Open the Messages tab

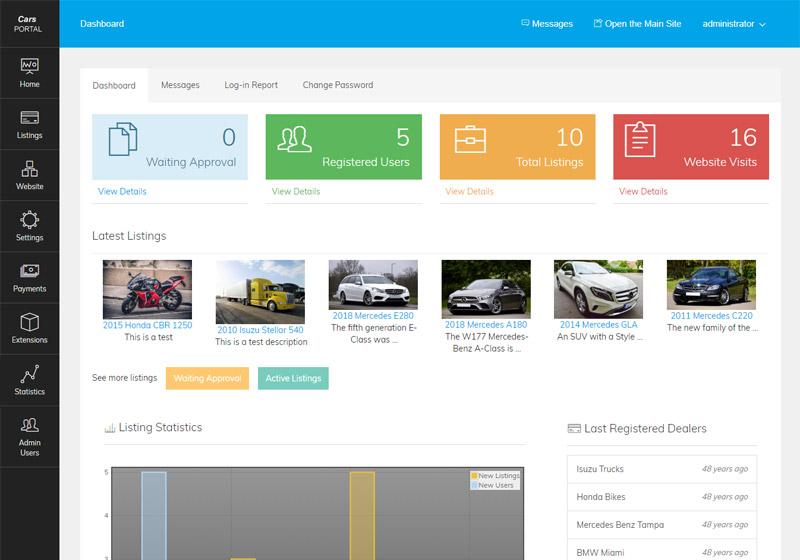180,85
